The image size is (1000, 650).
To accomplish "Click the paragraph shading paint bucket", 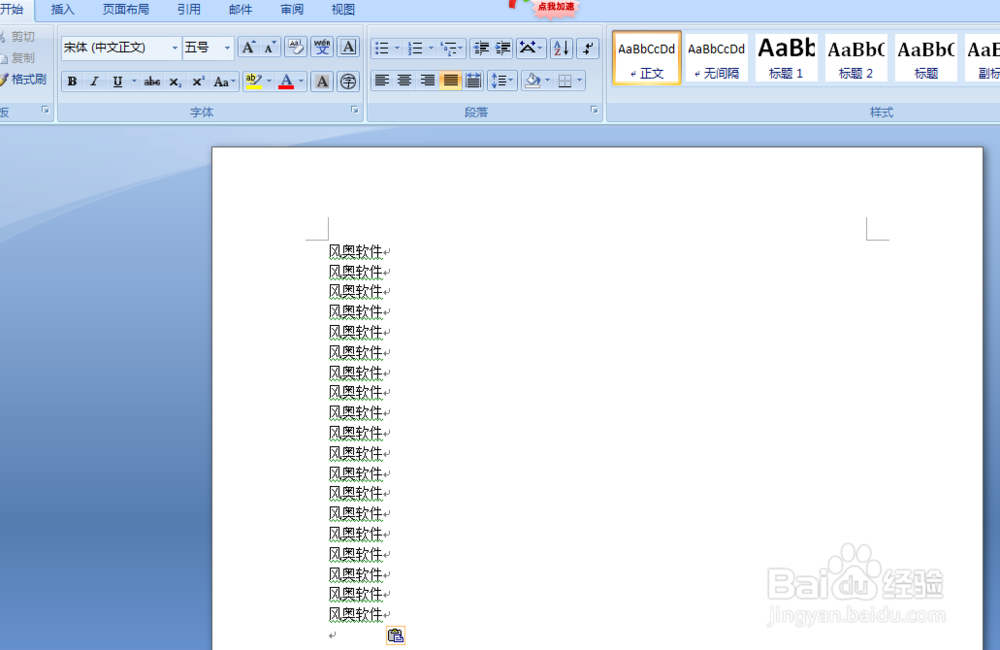I will (532, 80).
